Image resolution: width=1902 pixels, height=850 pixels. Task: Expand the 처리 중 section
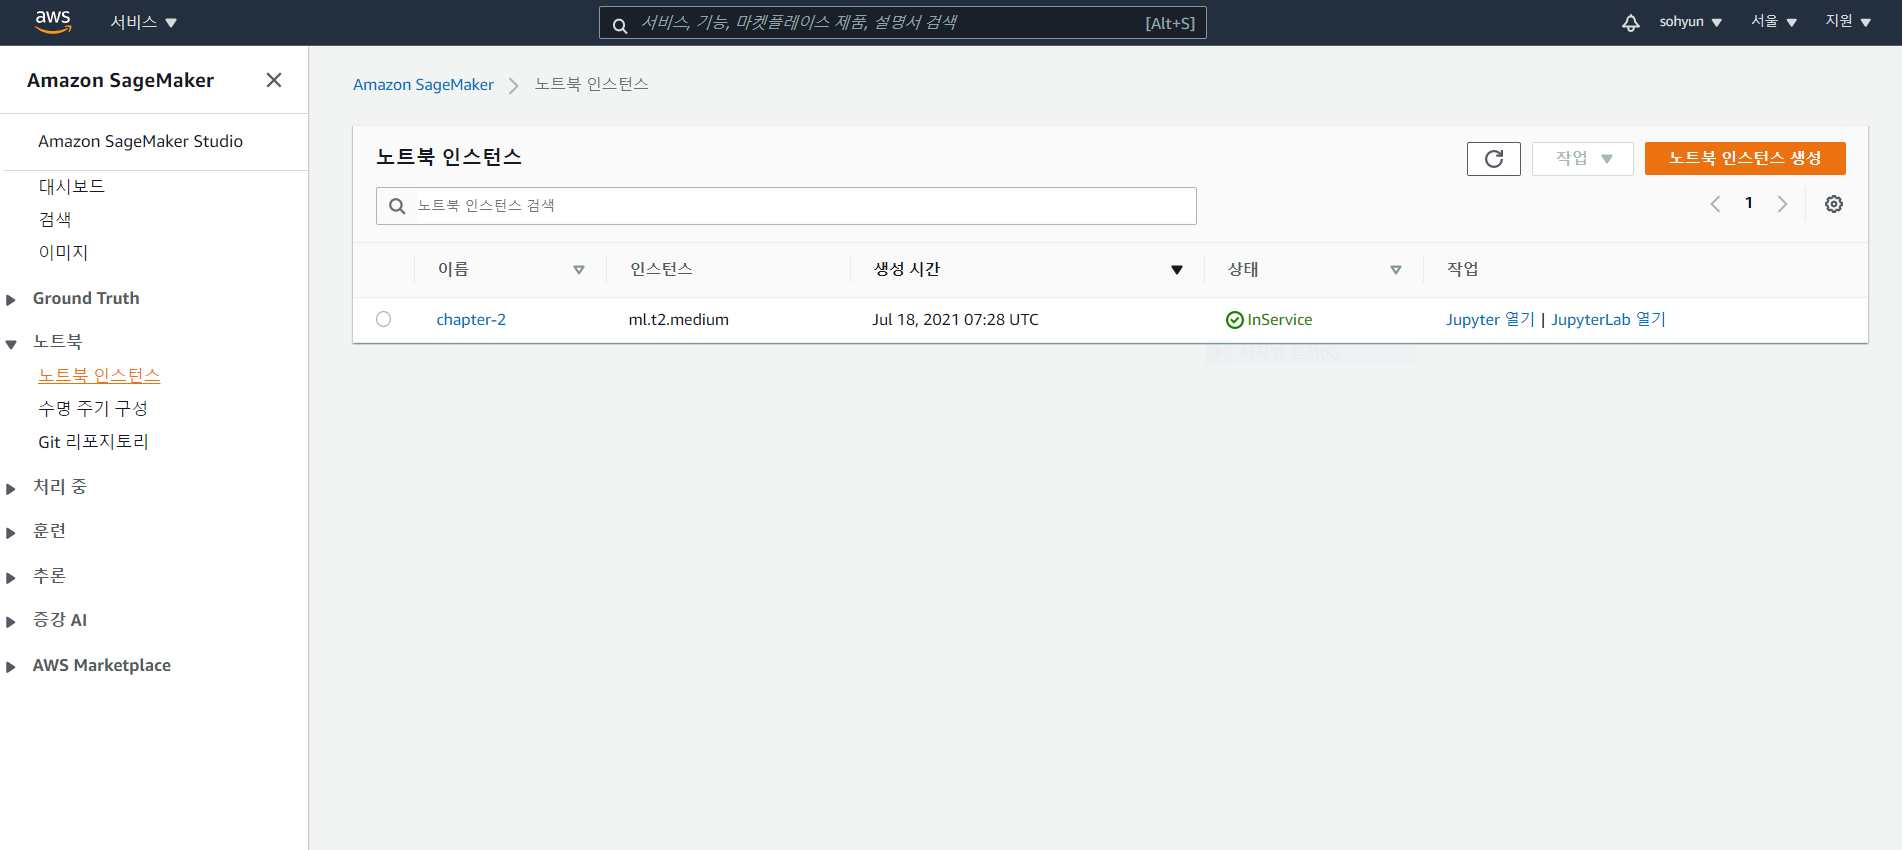[11, 489]
